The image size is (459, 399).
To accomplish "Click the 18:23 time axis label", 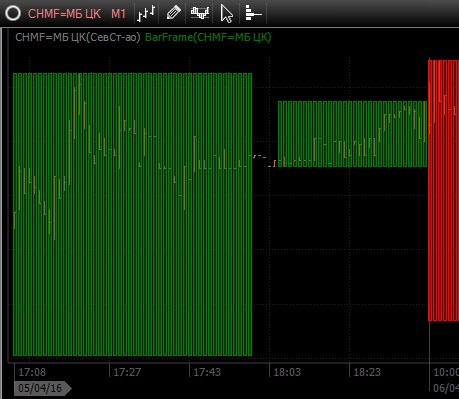I will (x=367, y=372).
